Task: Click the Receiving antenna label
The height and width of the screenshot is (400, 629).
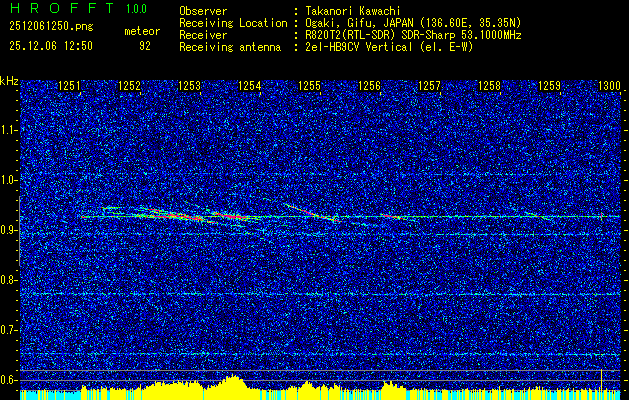Action: click(x=230, y=47)
